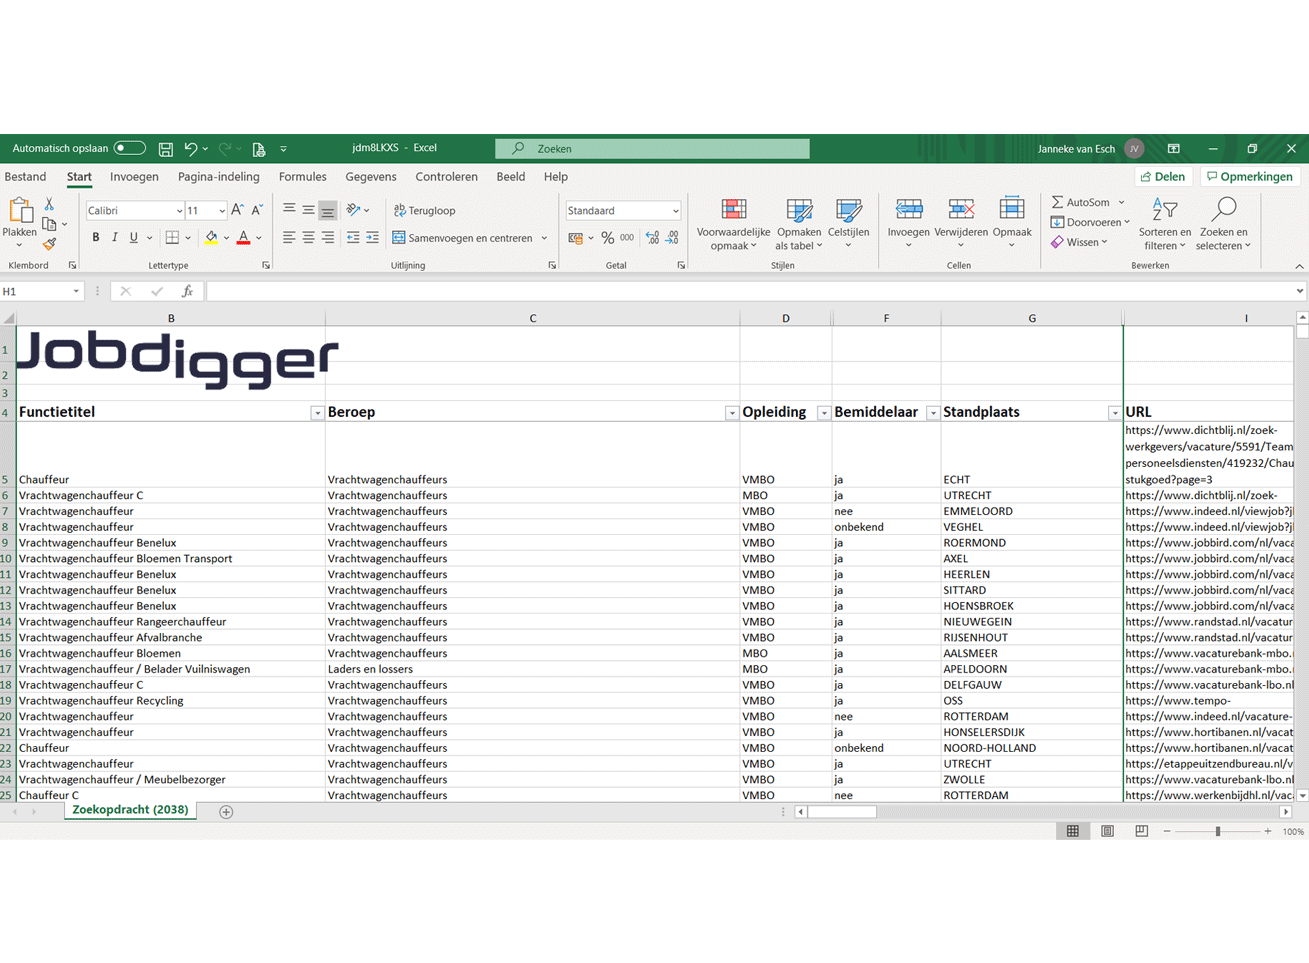Click the Opmerkingen button
Viewport: 1309px width, 963px height.
click(1250, 177)
